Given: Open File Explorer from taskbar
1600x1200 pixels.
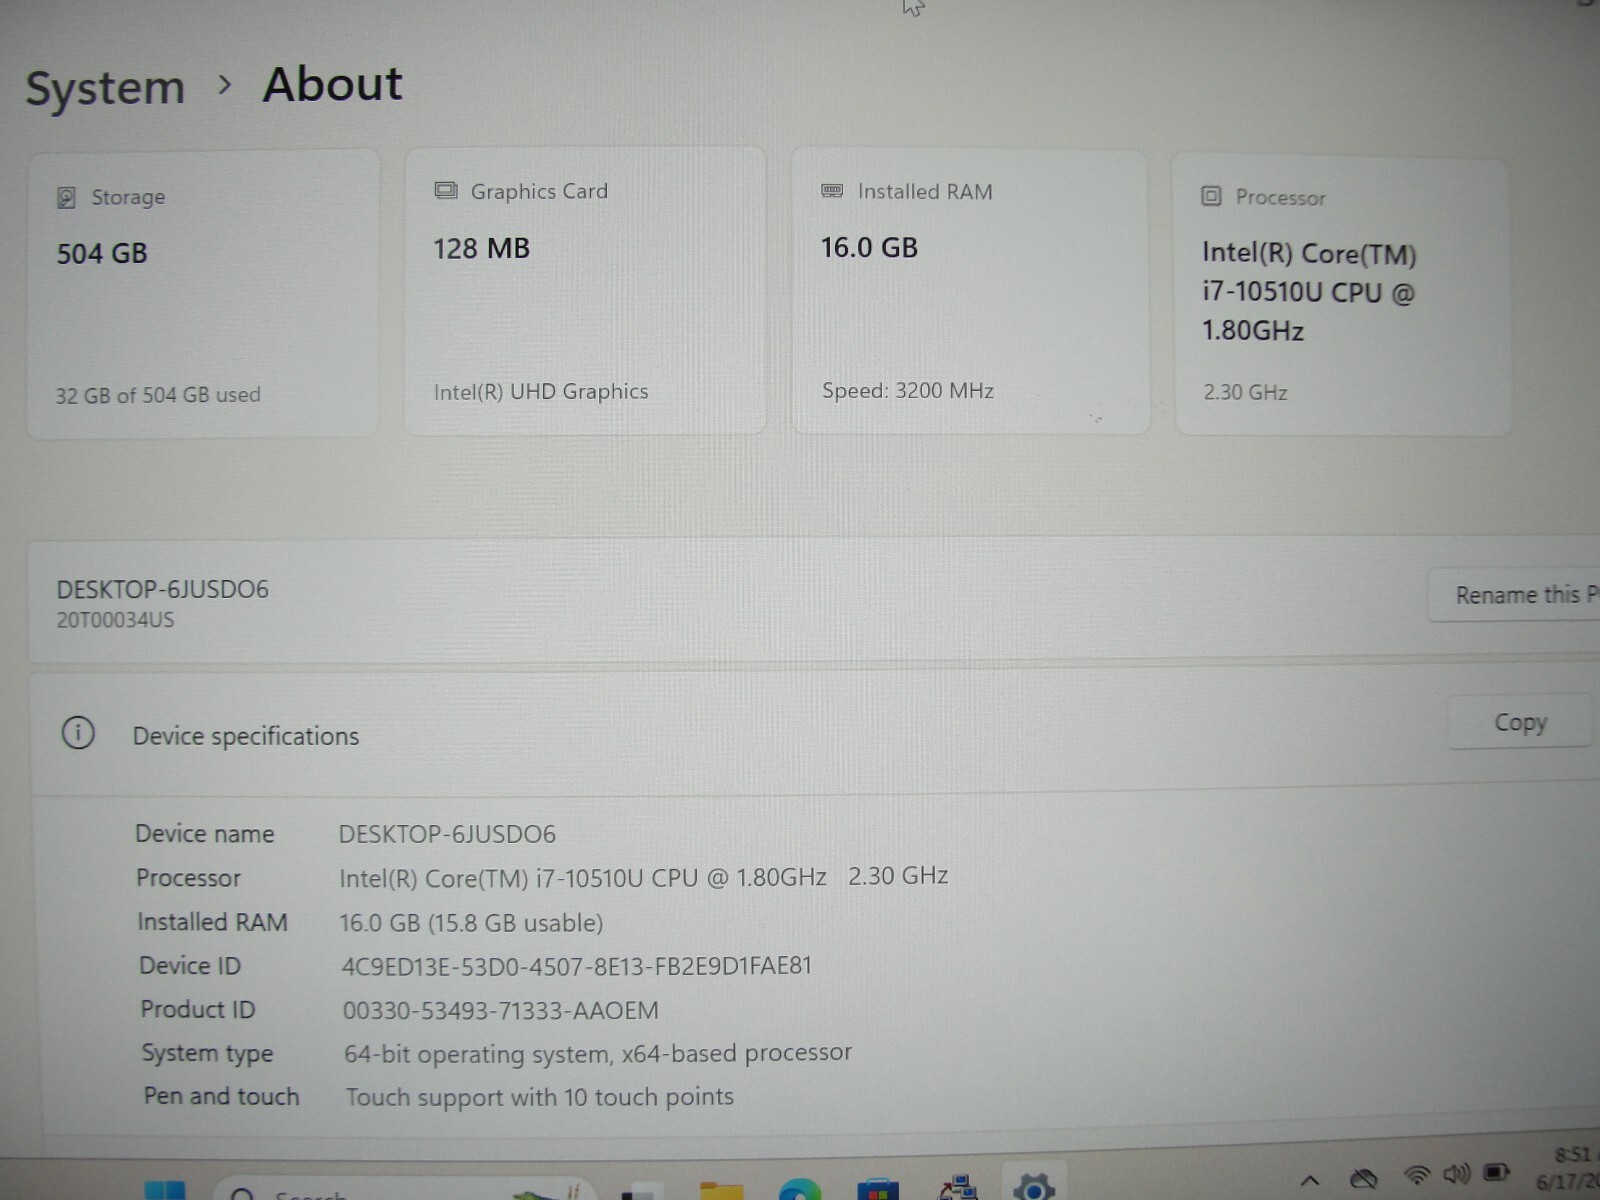Looking at the screenshot, I should point(722,1190).
